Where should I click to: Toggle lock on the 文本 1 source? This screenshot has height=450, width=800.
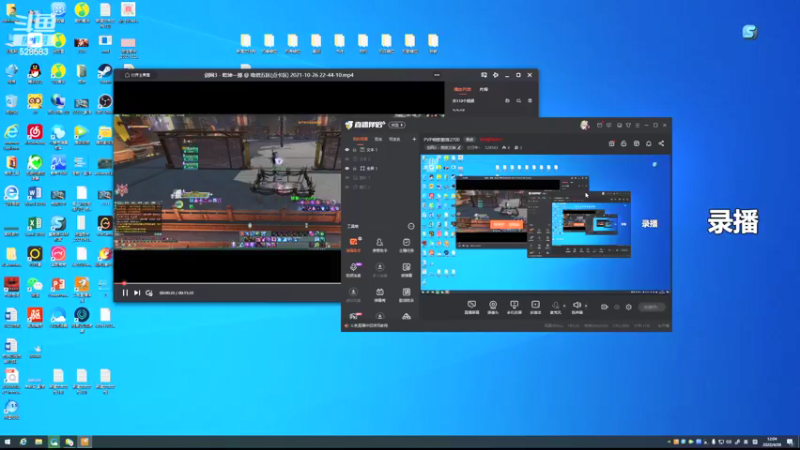355,150
